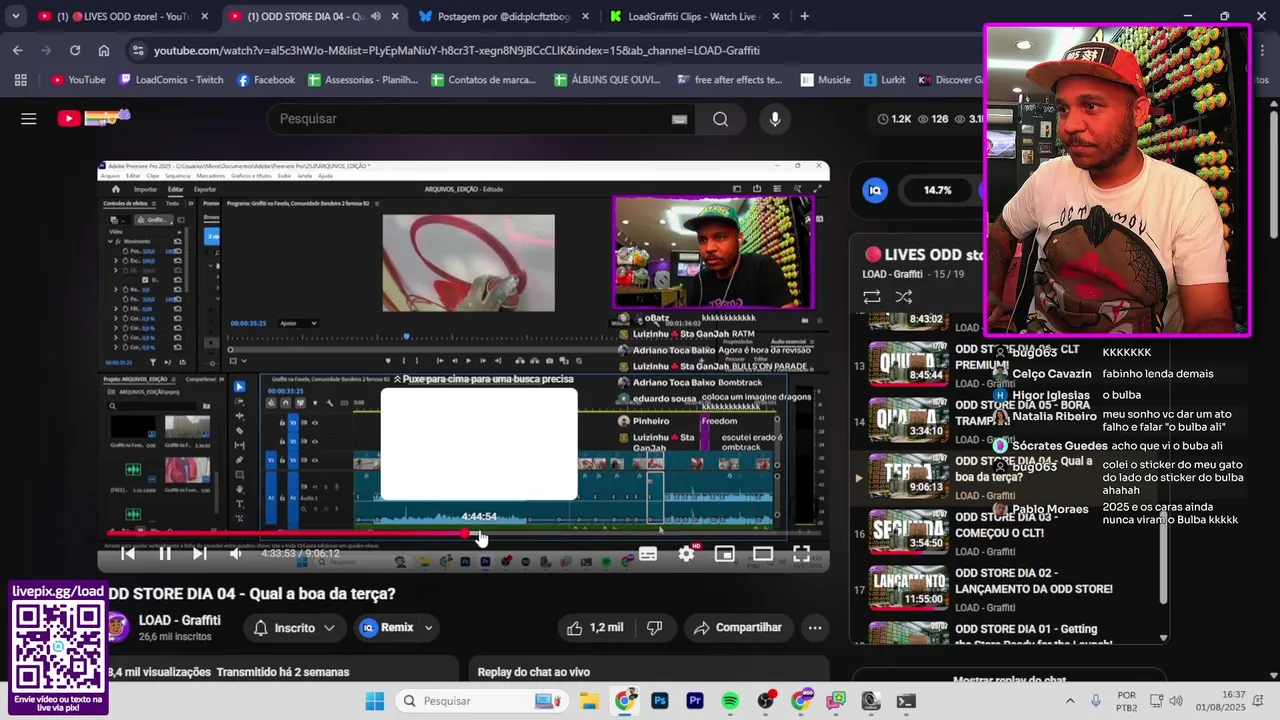Open site information icon in address bar
The height and width of the screenshot is (720, 1280).
click(140, 50)
